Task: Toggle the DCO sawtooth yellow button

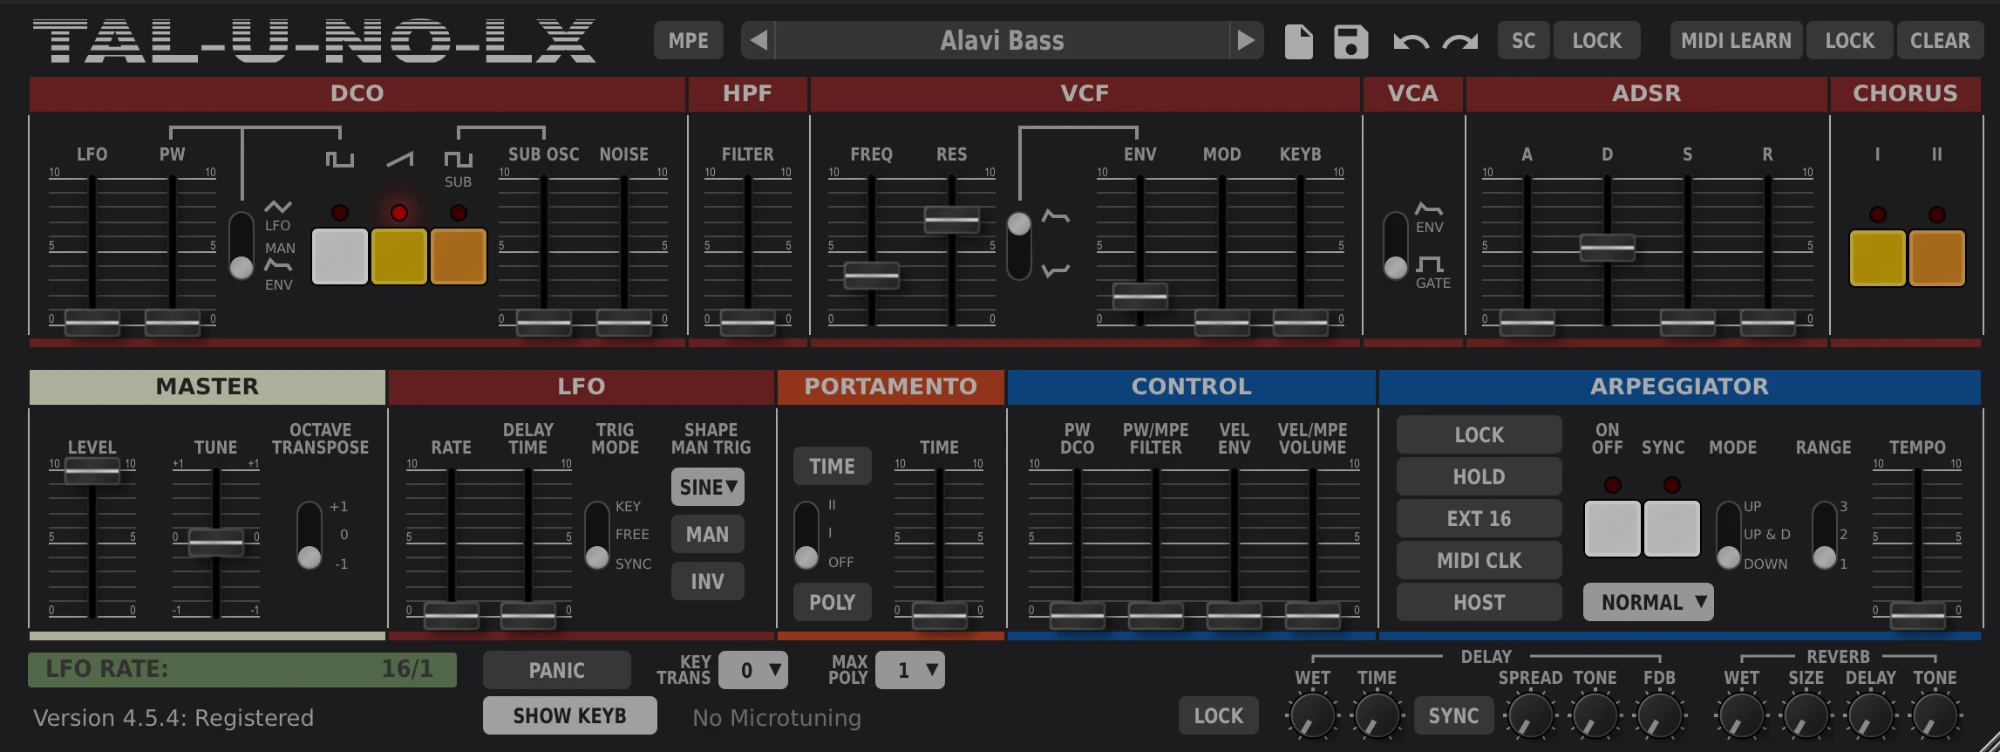Action: (x=399, y=256)
